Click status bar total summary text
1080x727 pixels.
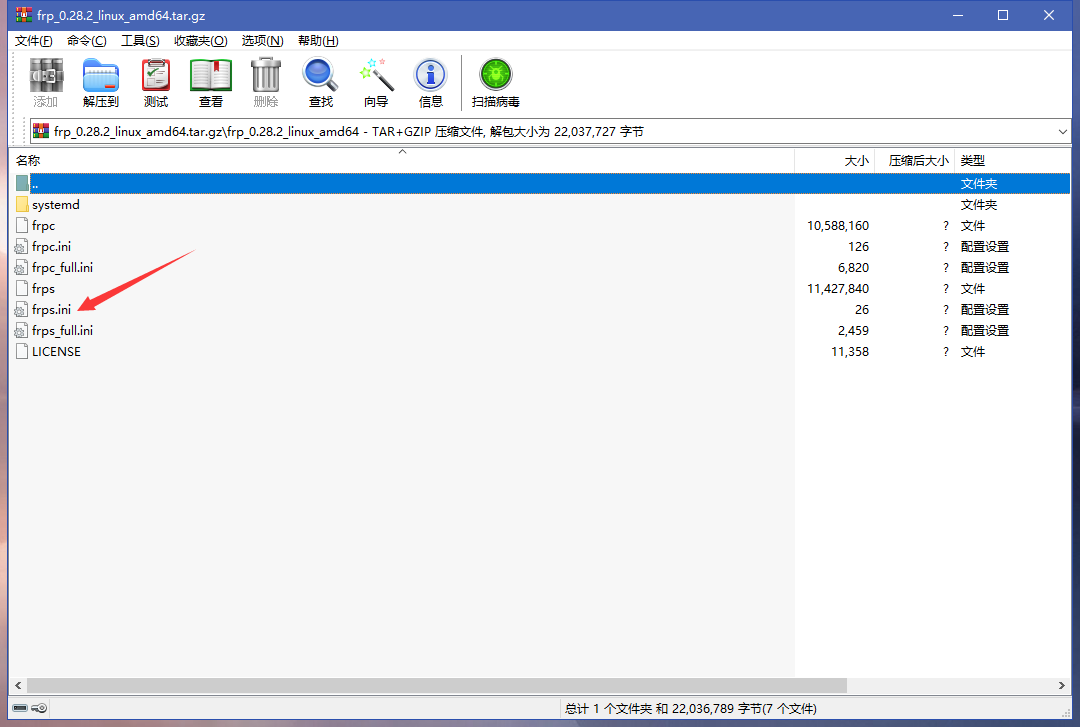point(691,708)
